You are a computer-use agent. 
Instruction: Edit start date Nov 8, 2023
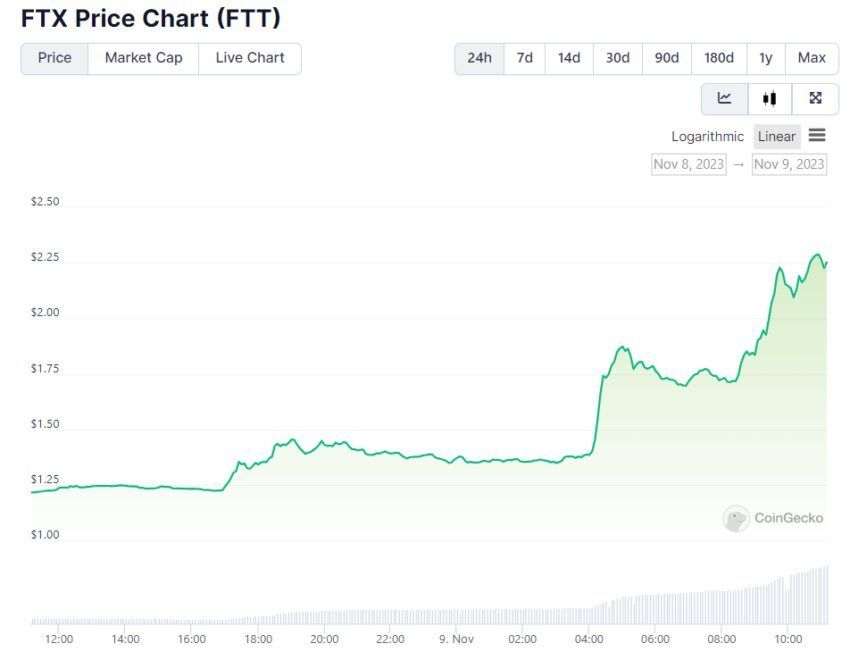[x=689, y=164]
